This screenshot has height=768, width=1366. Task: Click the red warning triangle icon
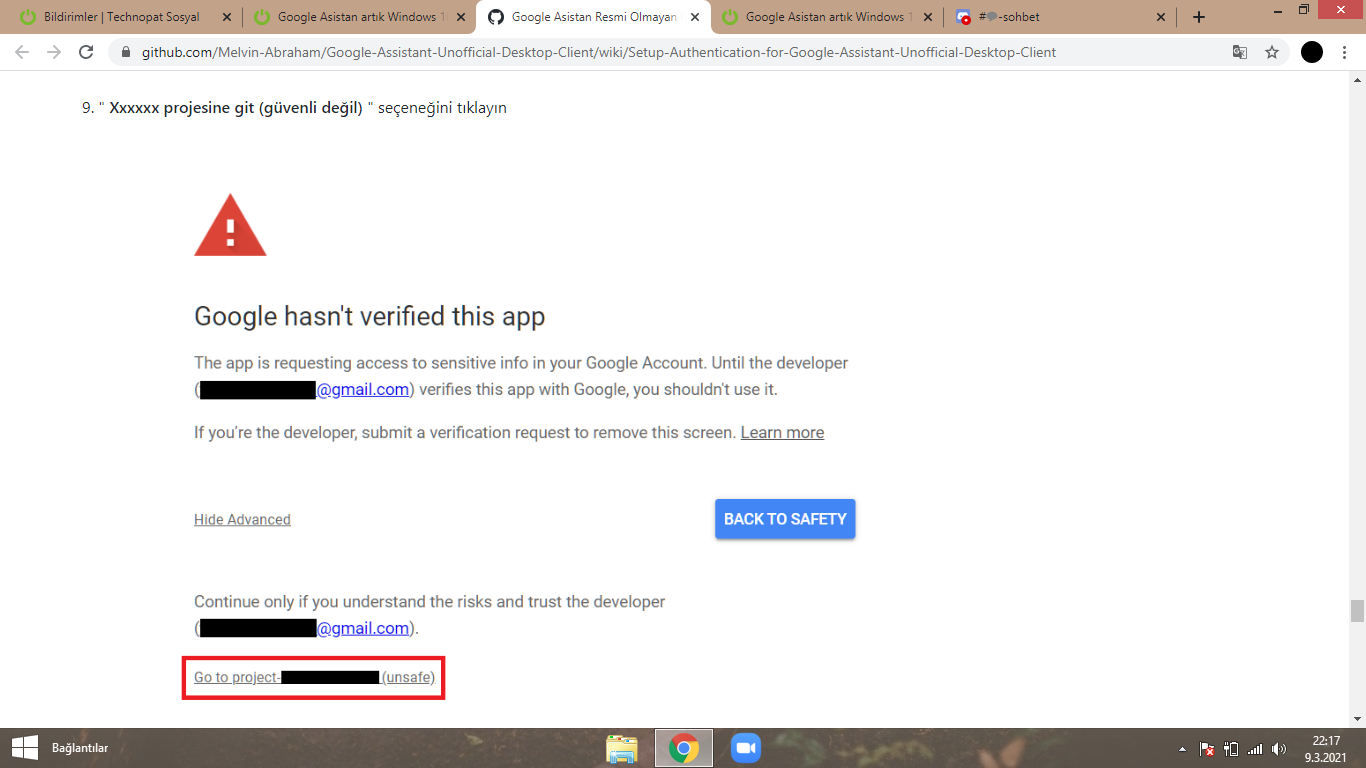230,225
